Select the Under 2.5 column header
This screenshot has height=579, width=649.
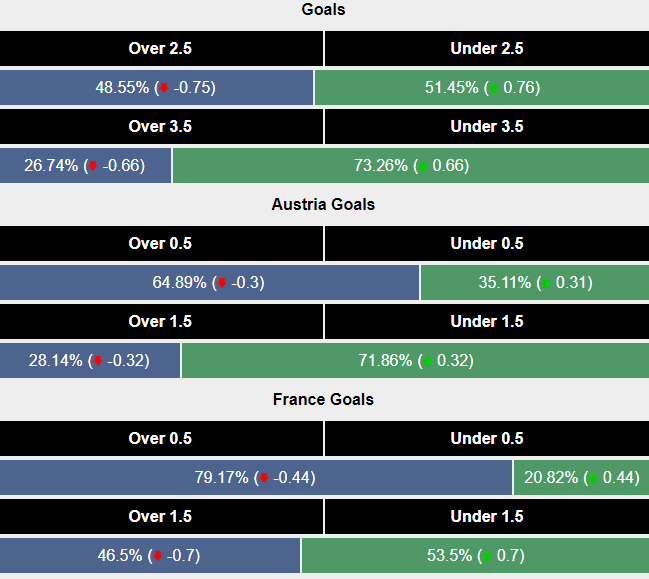click(x=487, y=48)
